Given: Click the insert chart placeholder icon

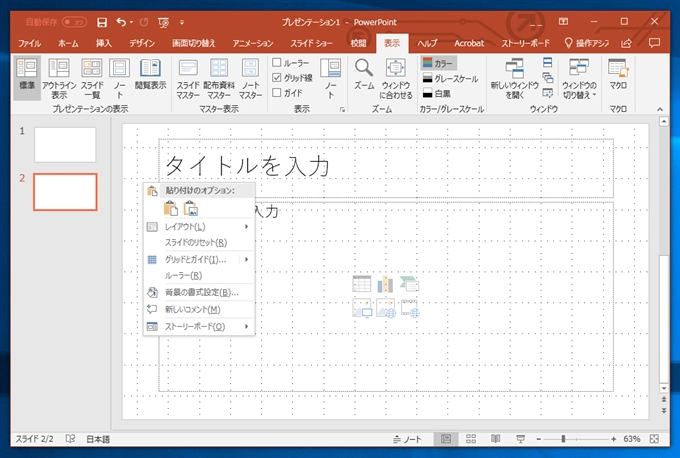Looking at the screenshot, I should [385, 285].
